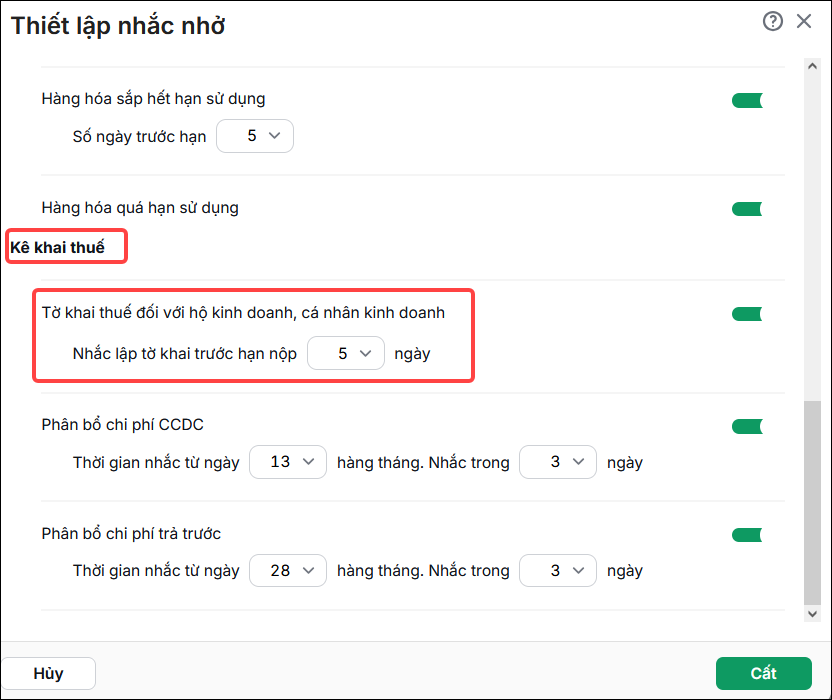This screenshot has height=700, width=832.
Task: Click the scrollbar up arrow
Action: pyautogui.click(x=812, y=66)
